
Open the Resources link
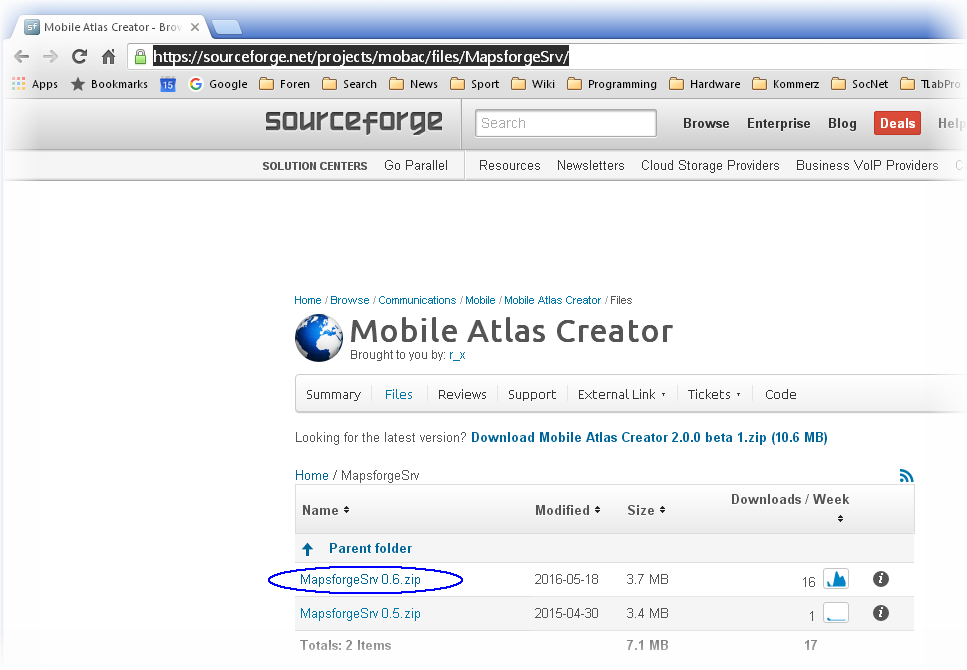click(509, 166)
